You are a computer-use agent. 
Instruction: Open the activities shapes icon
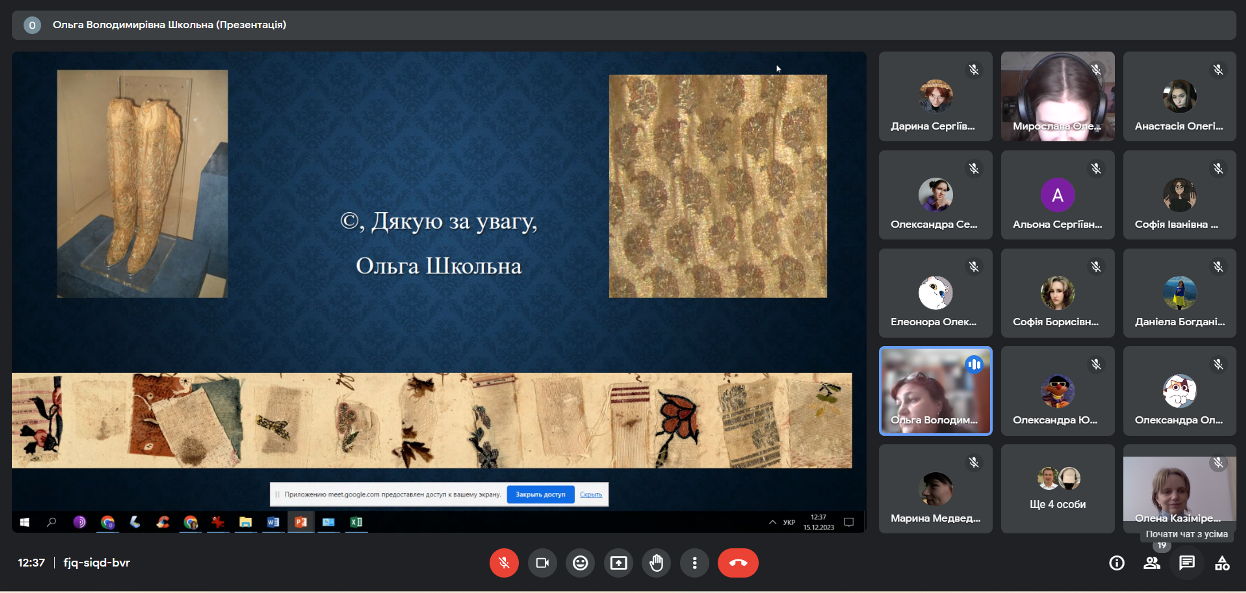point(1222,563)
